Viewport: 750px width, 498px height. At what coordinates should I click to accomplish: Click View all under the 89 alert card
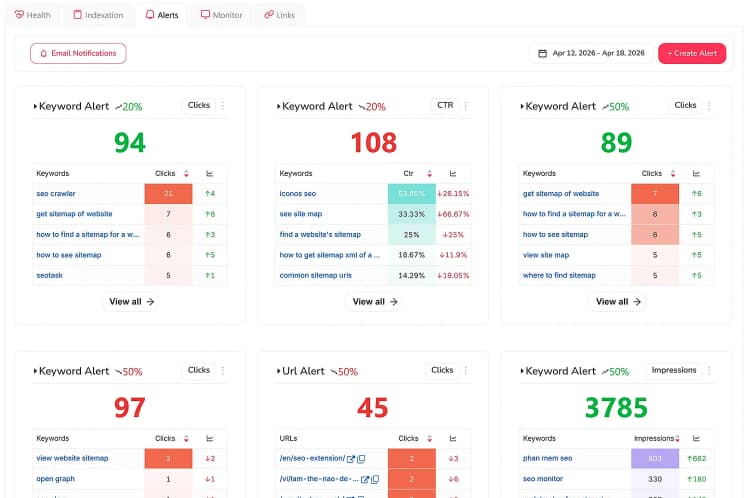tap(617, 302)
